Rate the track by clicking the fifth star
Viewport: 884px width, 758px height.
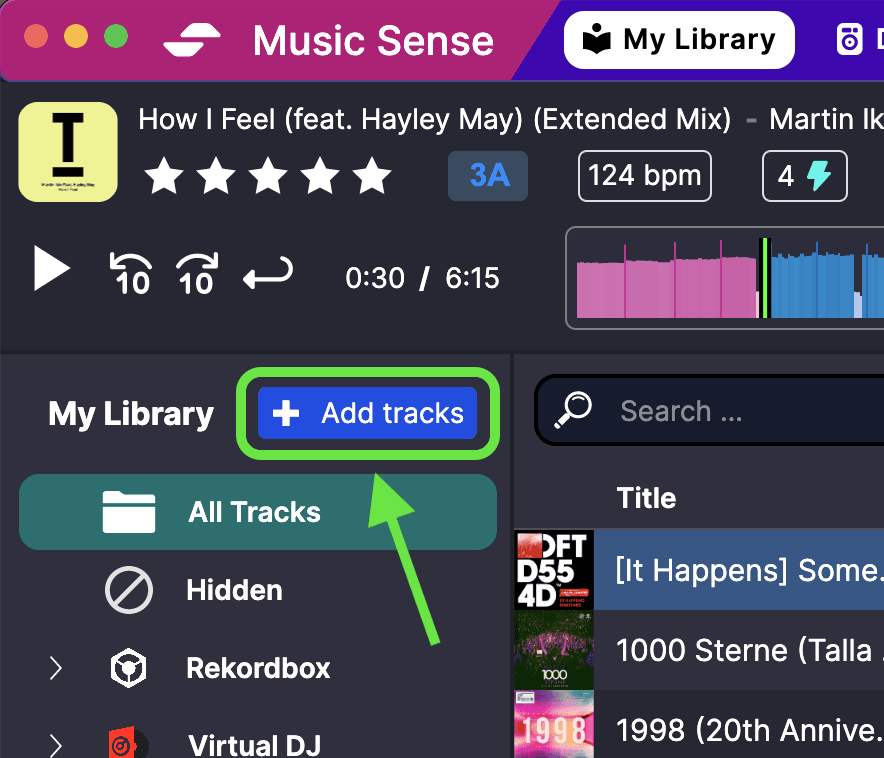click(x=372, y=176)
